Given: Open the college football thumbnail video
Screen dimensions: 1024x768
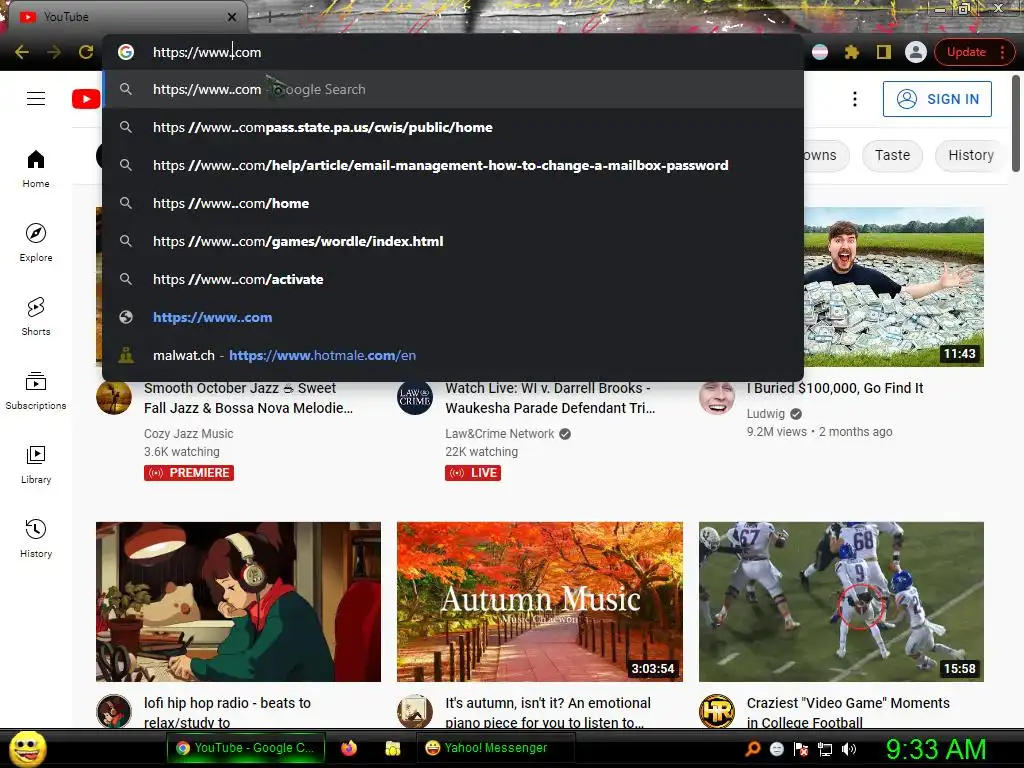Looking at the screenshot, I should coord(841,601).
